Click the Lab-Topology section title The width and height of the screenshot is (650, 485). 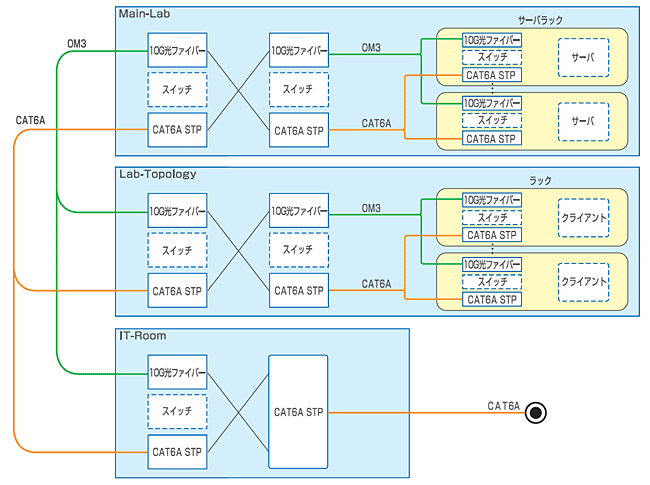[157, 174]
